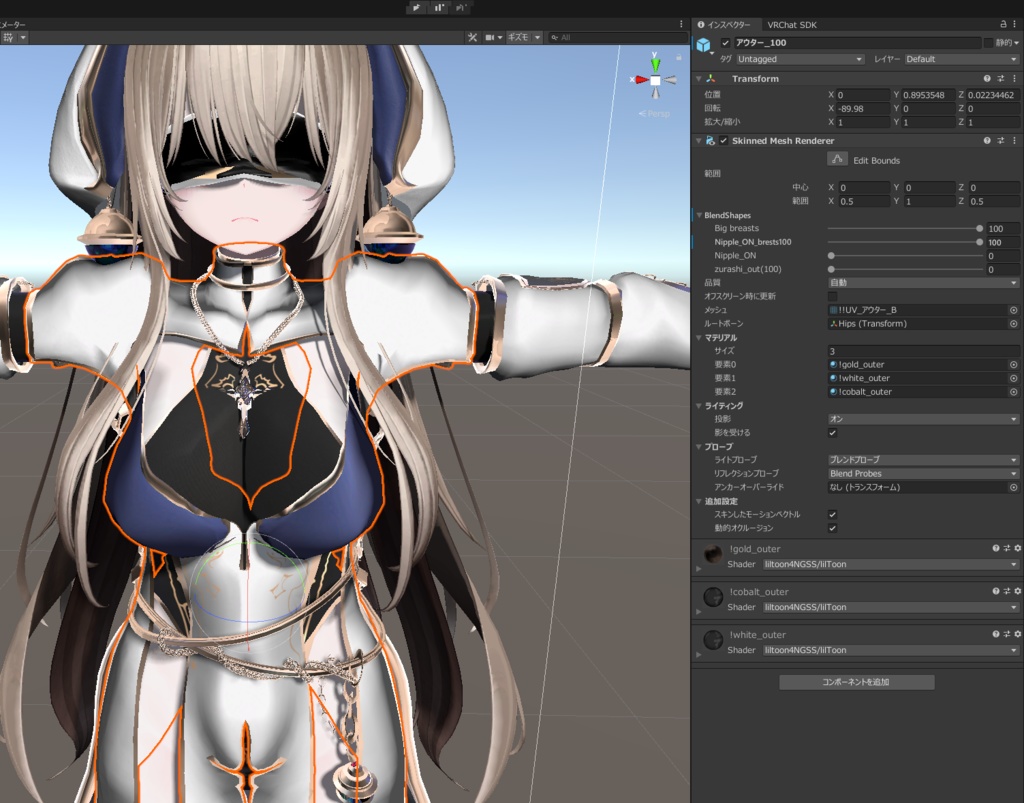Image resolution: width=1024 pixels, height=803 pixels.
Task: Pick material for !white_outer slot
Action: [x=1014, y=379]
